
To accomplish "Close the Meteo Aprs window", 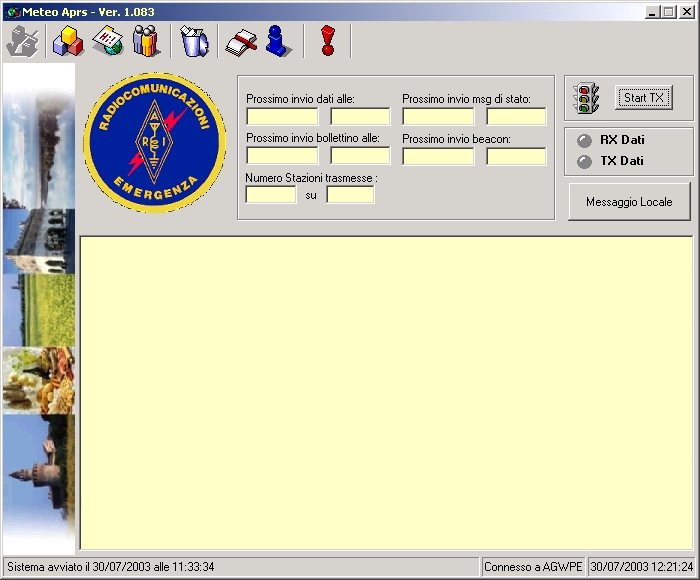I will [x=686, y=12].
